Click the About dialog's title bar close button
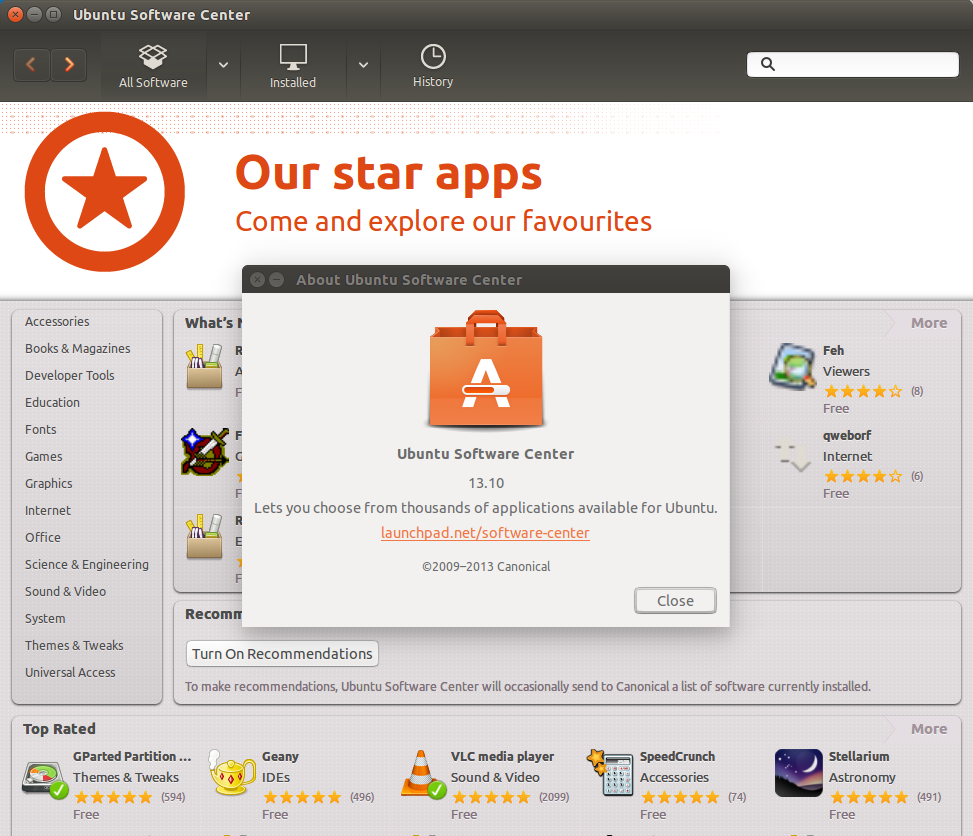973x836 pixels. (258, 280)
